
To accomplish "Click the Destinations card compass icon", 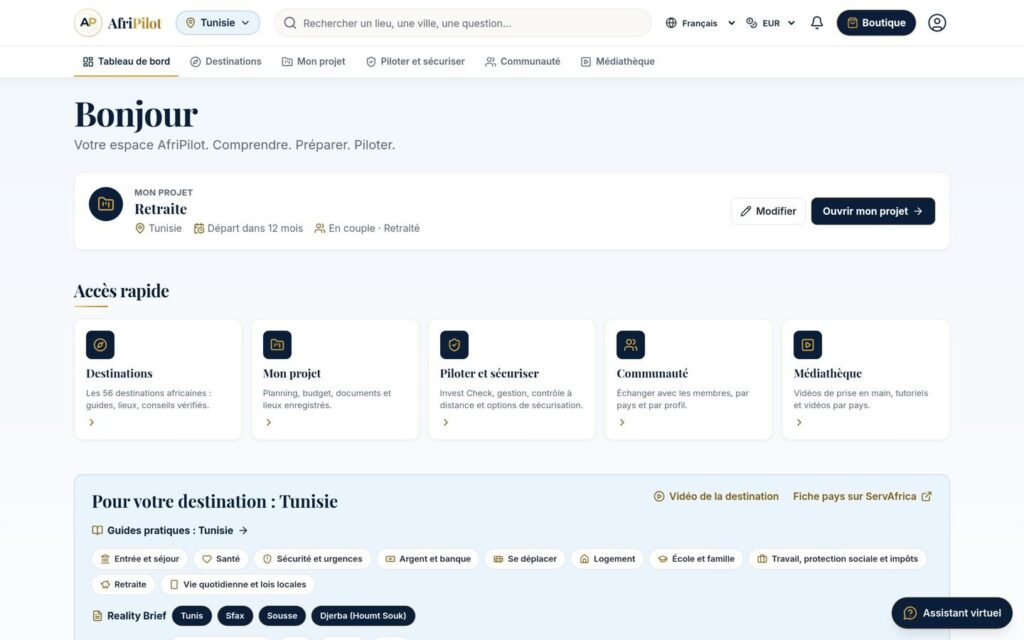I will pyautogui.click(x=100, y=345).
